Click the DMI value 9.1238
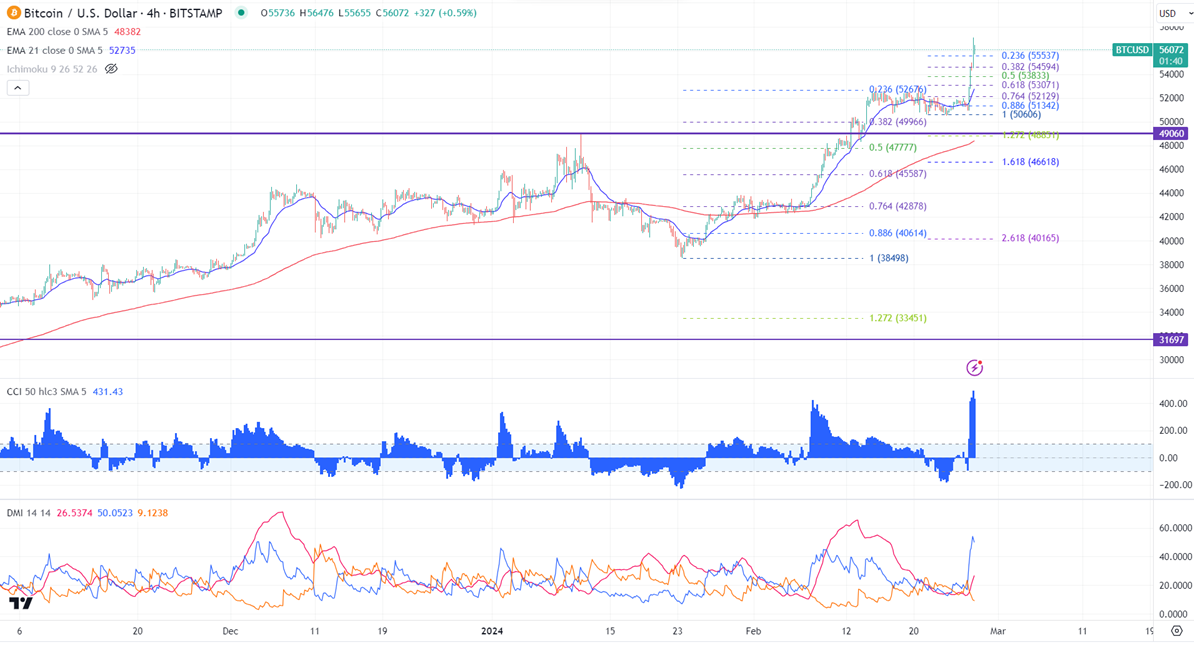1194x646 pixels. click(152, 513)
